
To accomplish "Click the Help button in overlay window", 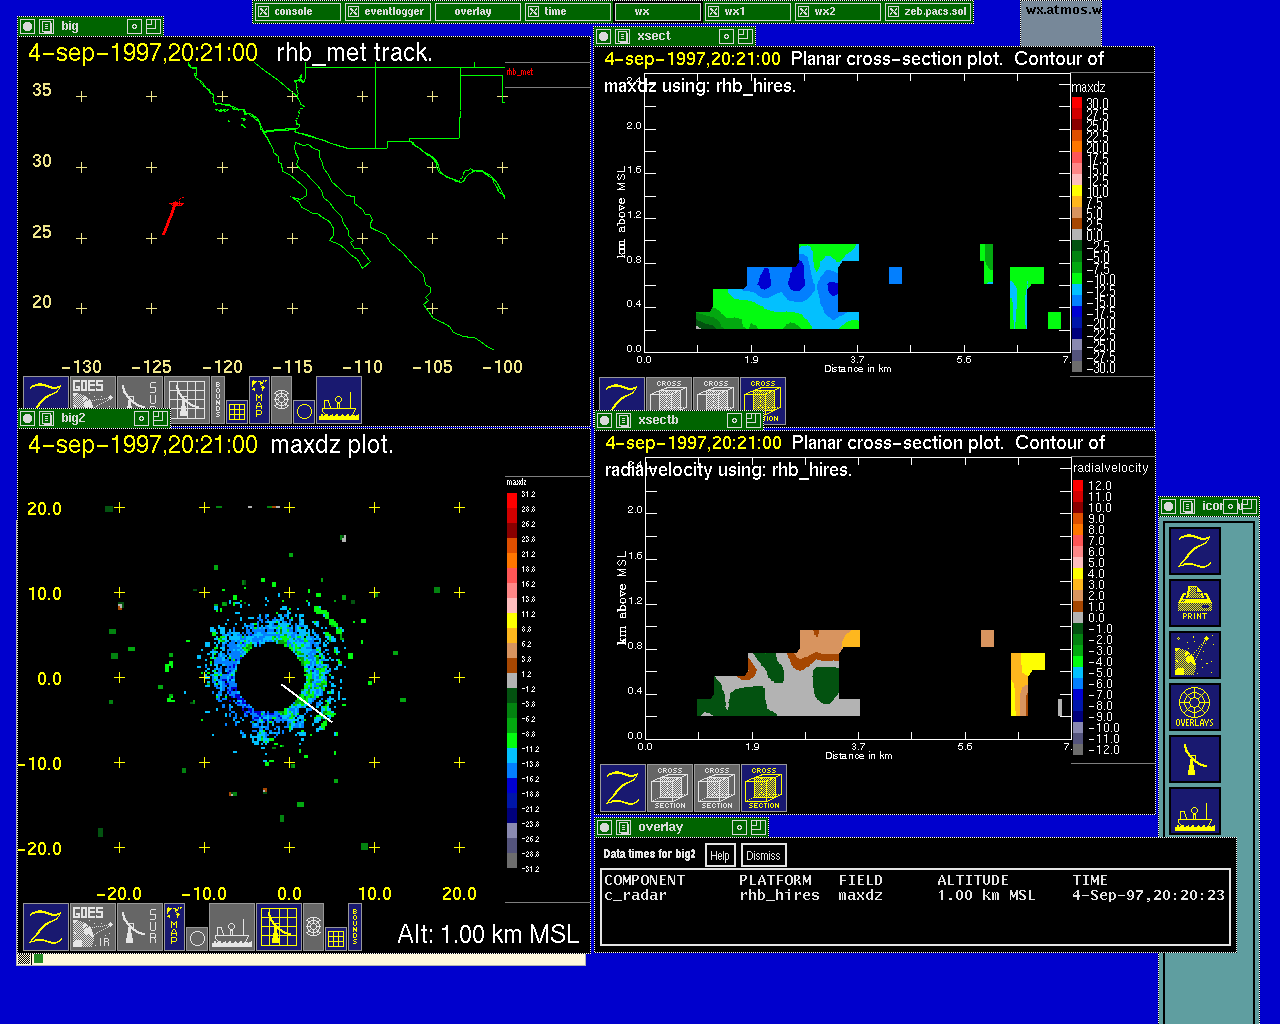I will [x=719, y=855].
